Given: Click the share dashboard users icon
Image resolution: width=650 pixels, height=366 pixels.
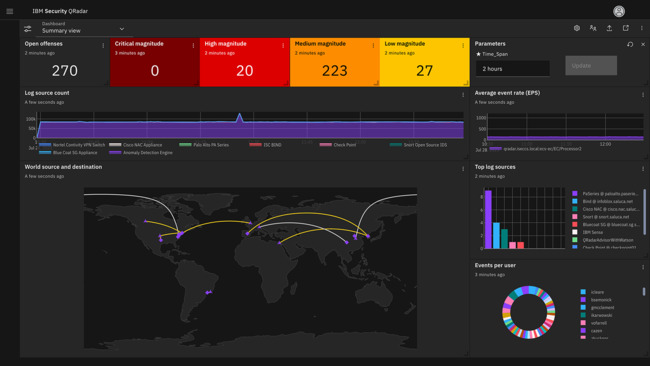Looking at the screenshot, I should 593,28.
